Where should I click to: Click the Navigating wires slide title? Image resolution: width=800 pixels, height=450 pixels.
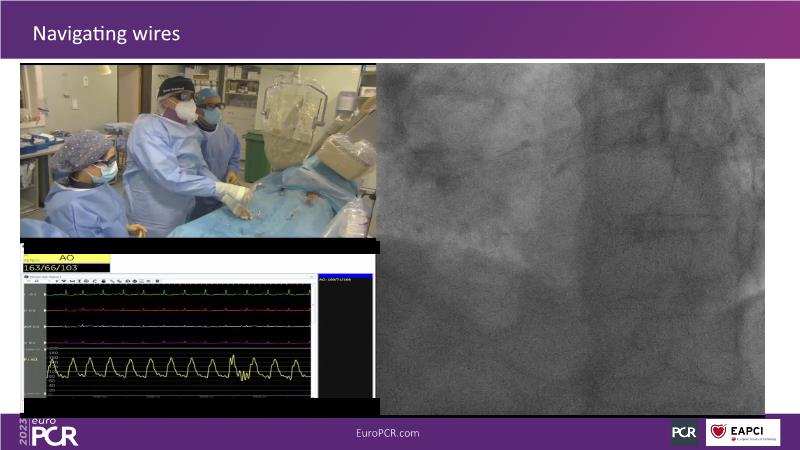106,34
